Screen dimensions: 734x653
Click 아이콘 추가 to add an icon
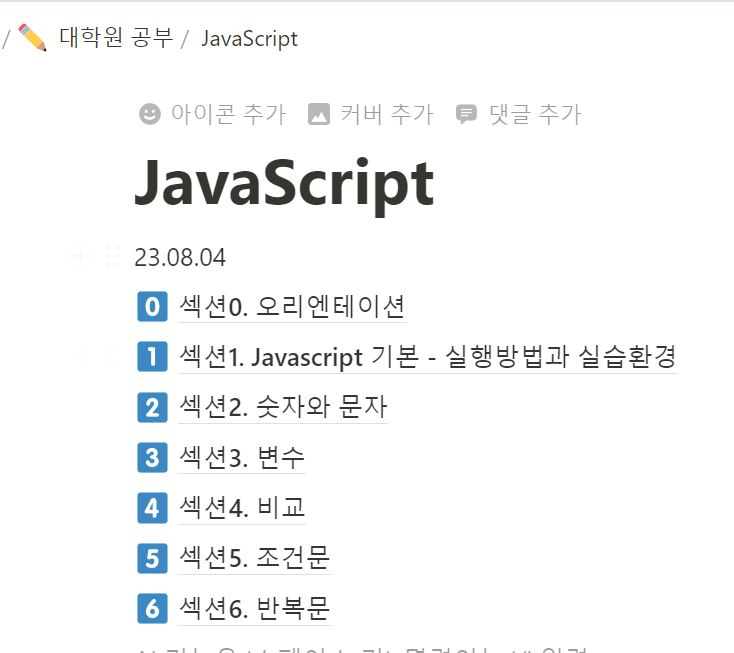pyautogui.click(x=213, y=114)
